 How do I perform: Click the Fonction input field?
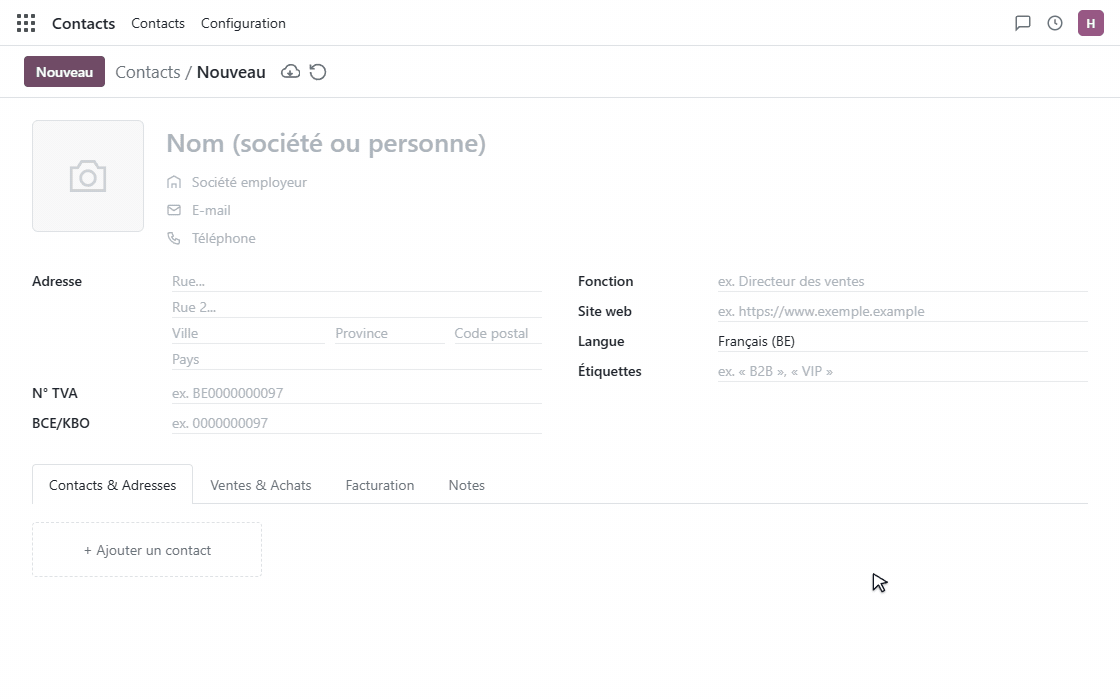(x=902, y=281)
